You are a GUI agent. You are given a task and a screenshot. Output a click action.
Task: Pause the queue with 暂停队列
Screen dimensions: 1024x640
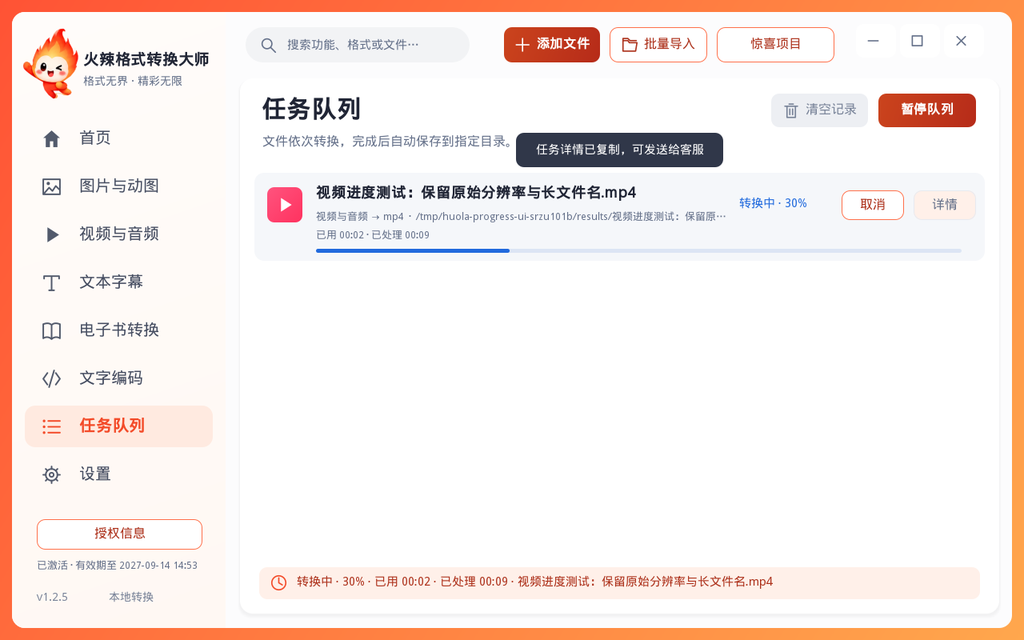click(x=927, y=110)
